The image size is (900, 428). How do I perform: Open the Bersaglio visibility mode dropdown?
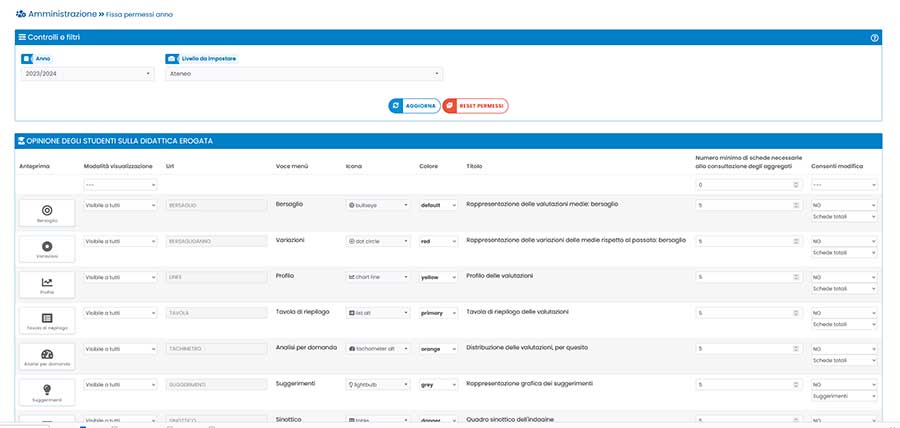pyautogui.click(x=120, y=204)
